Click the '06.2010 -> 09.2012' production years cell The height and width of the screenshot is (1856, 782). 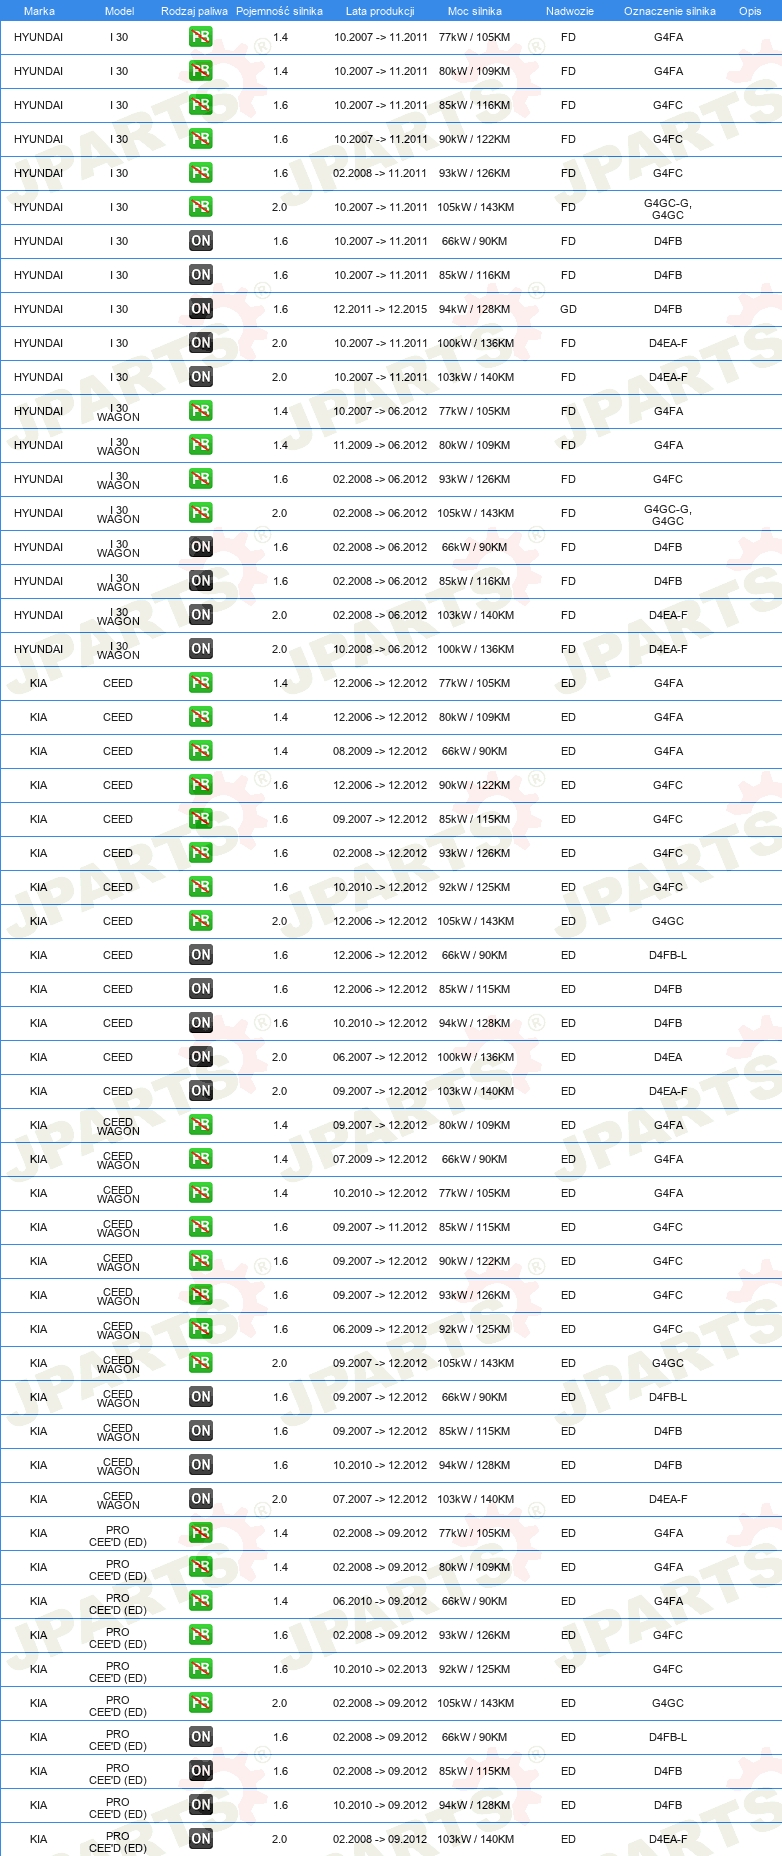[380, 1601]
